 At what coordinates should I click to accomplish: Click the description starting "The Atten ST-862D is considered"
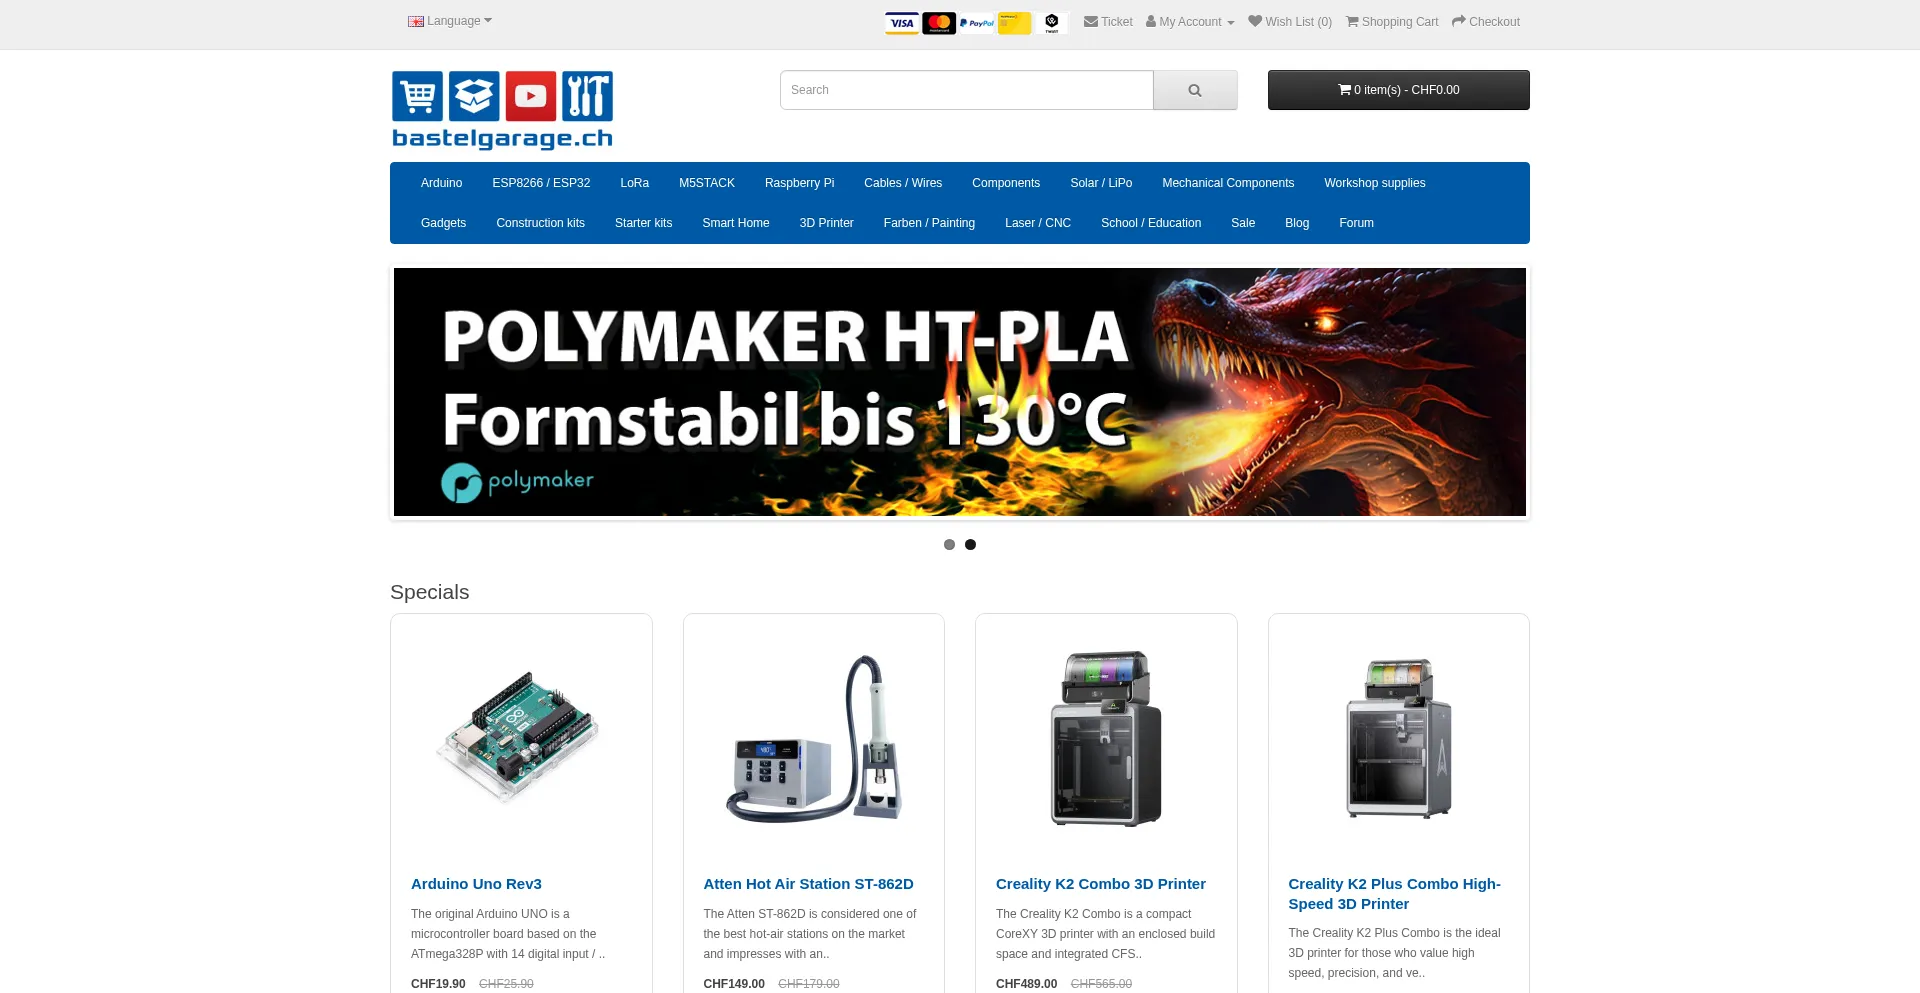[810, 934]
